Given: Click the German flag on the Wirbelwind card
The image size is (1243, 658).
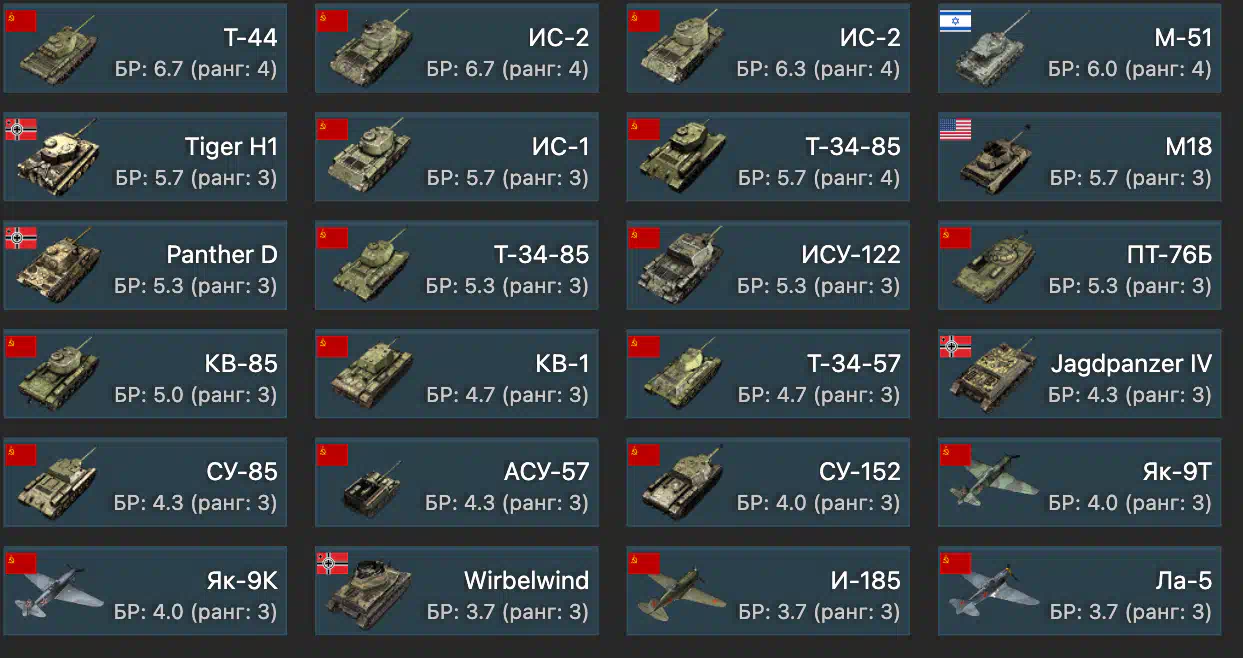Looking at the screenshot, I should pos(332,563).
